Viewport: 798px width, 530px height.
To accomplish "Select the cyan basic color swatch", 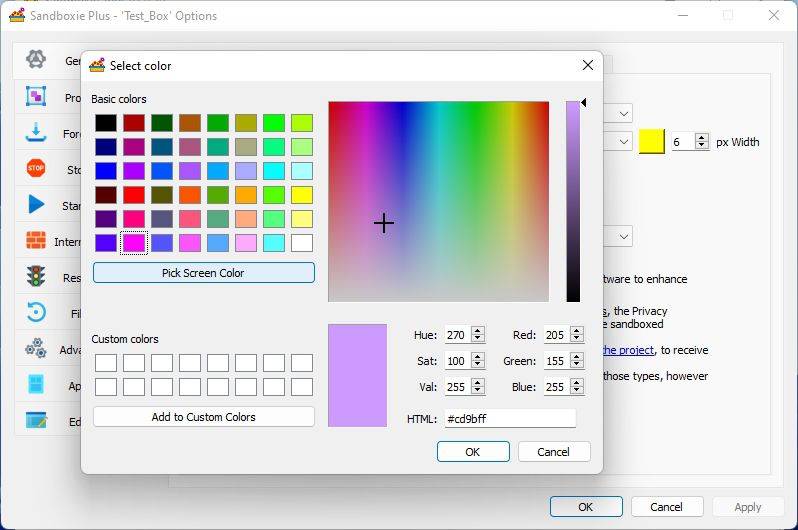I will pos(274,171).
